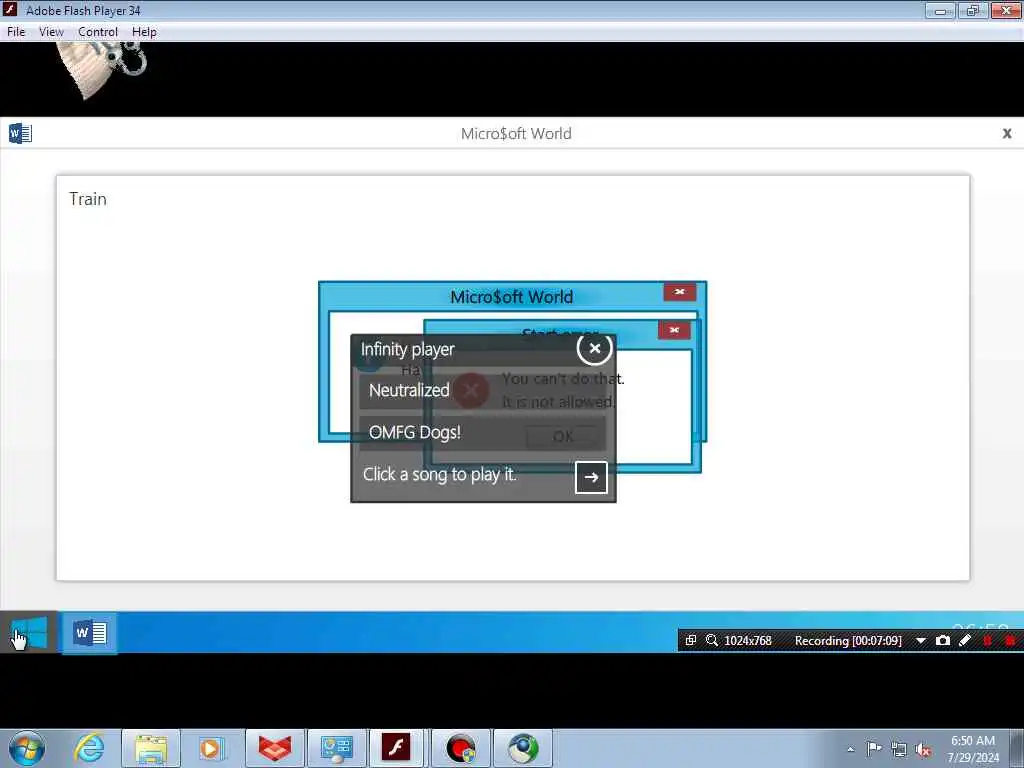
Task: Open the Help menu
Action: click(x=144, y=32)
